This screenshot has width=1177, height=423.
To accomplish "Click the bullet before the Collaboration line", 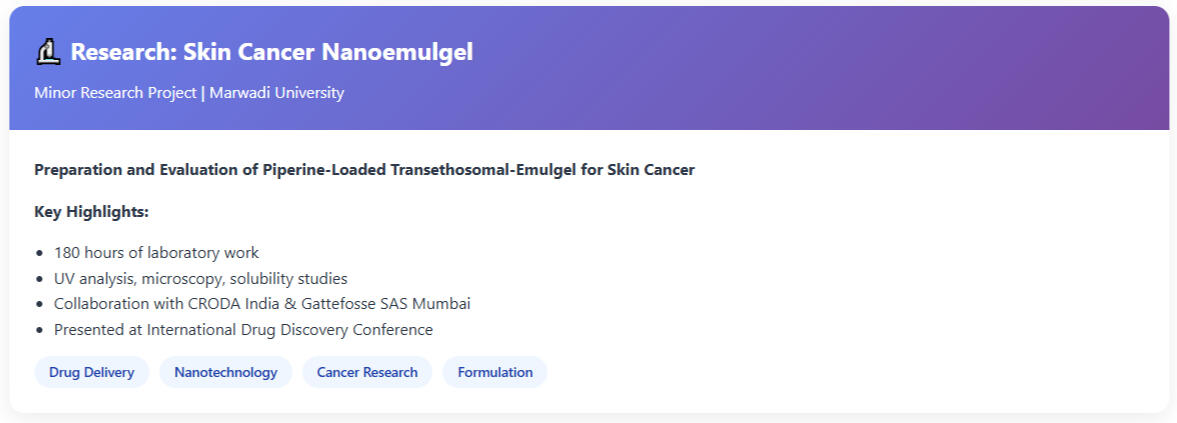I will point(39,304).
